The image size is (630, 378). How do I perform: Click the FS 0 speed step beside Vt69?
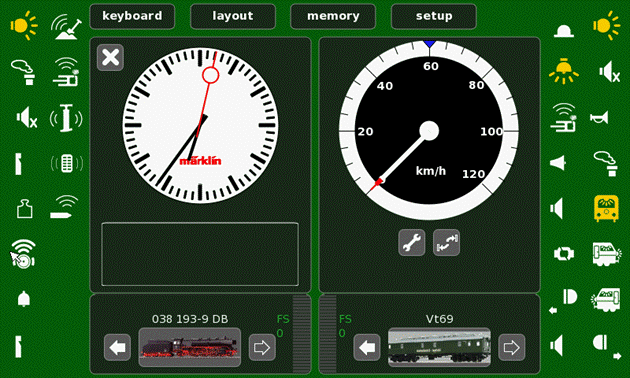(345, 326)
